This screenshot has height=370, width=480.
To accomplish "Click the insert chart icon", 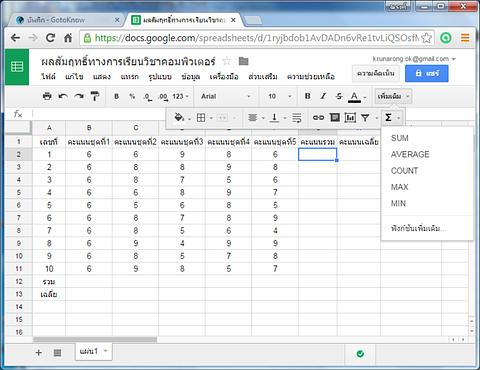I will [350, 117].
